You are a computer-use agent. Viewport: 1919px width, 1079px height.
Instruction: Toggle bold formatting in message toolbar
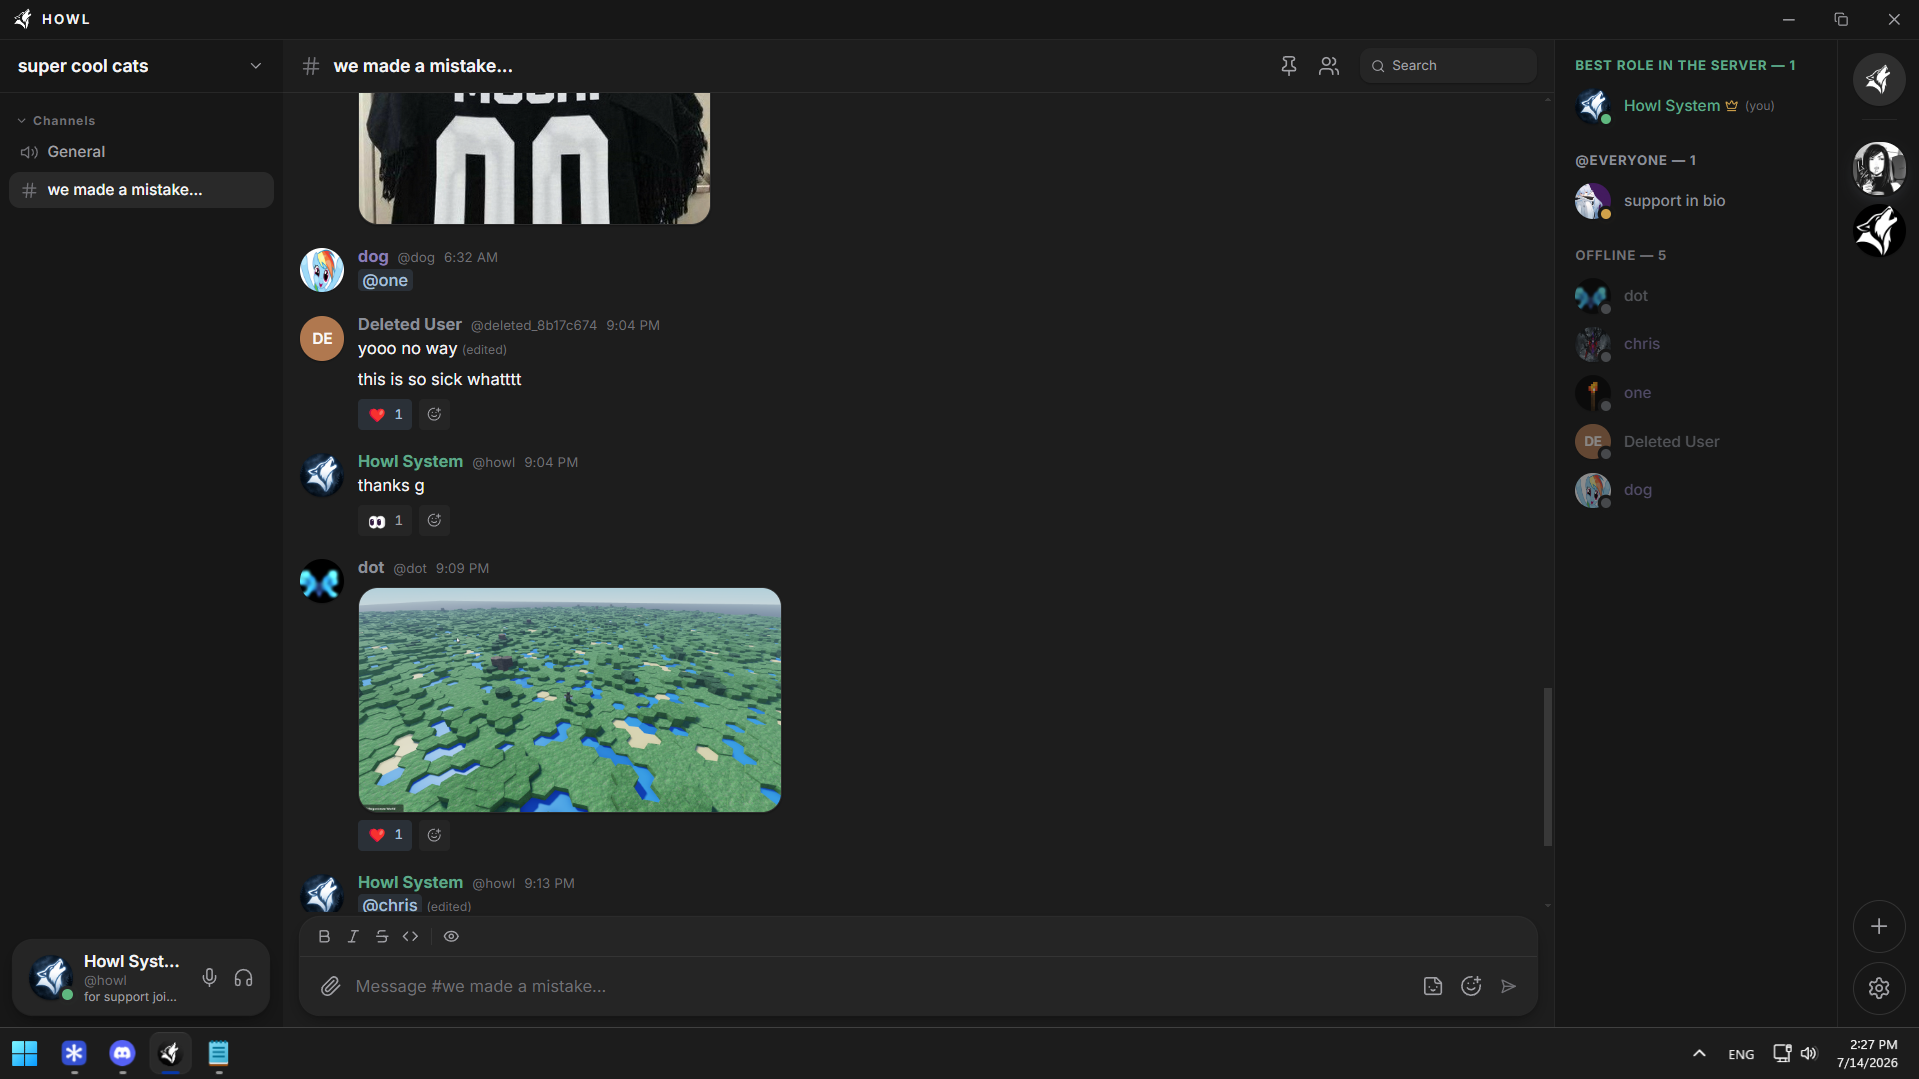click(324, 937)
